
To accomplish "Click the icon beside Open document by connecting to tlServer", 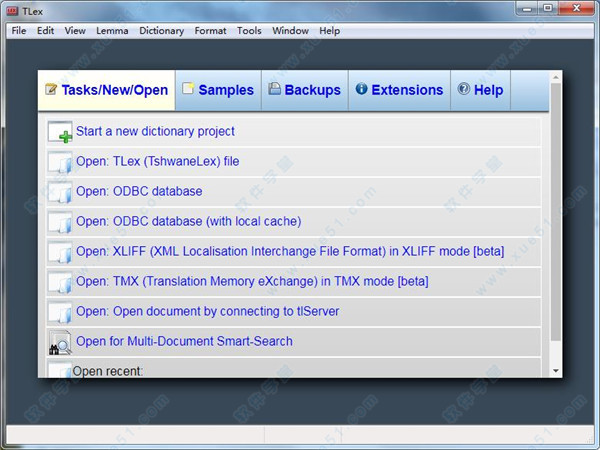I will pos(60,312).
